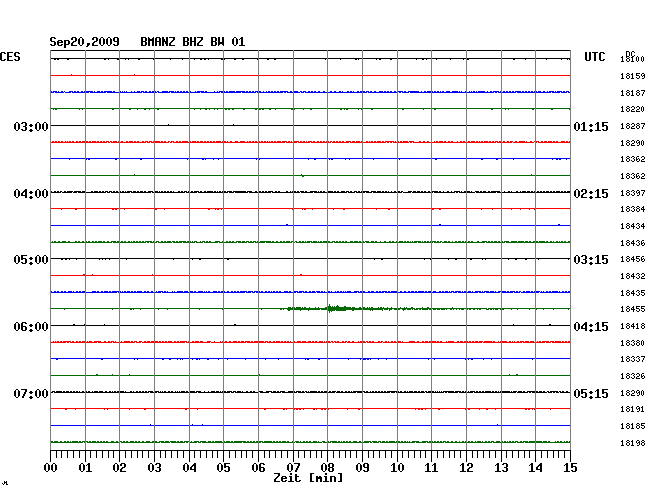This screenshot has height=494, width=650.
Task: Click the 07 minute axis label
Action: (293, 468)
